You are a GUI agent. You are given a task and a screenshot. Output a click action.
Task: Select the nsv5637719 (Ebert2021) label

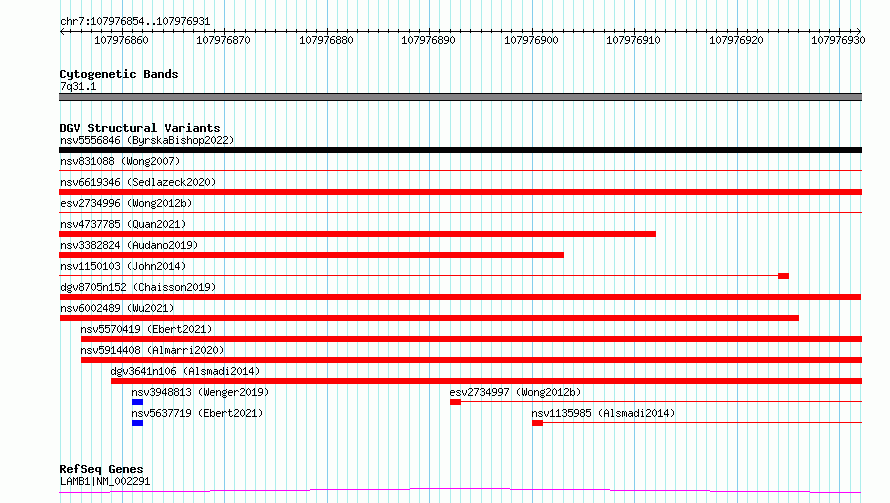197,413
